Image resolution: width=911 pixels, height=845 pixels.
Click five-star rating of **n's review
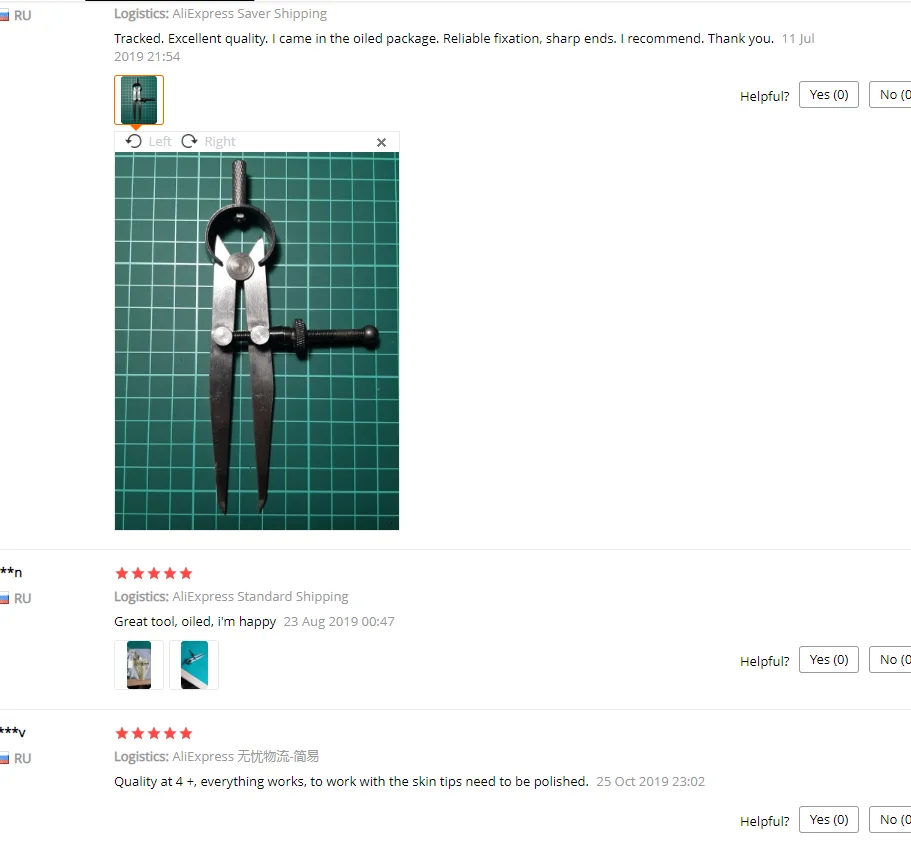[x=154, y=574]
